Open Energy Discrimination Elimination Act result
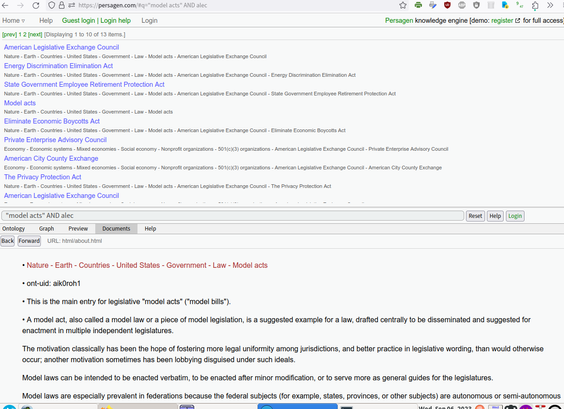Screen dimensions: 564x409 [x=58, y=66]
